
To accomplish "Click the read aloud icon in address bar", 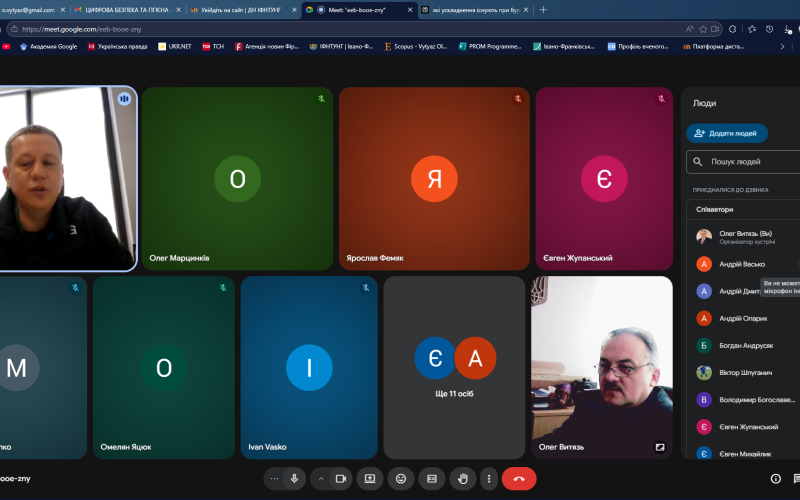I will pyautogui.click(x=690, y=29).
